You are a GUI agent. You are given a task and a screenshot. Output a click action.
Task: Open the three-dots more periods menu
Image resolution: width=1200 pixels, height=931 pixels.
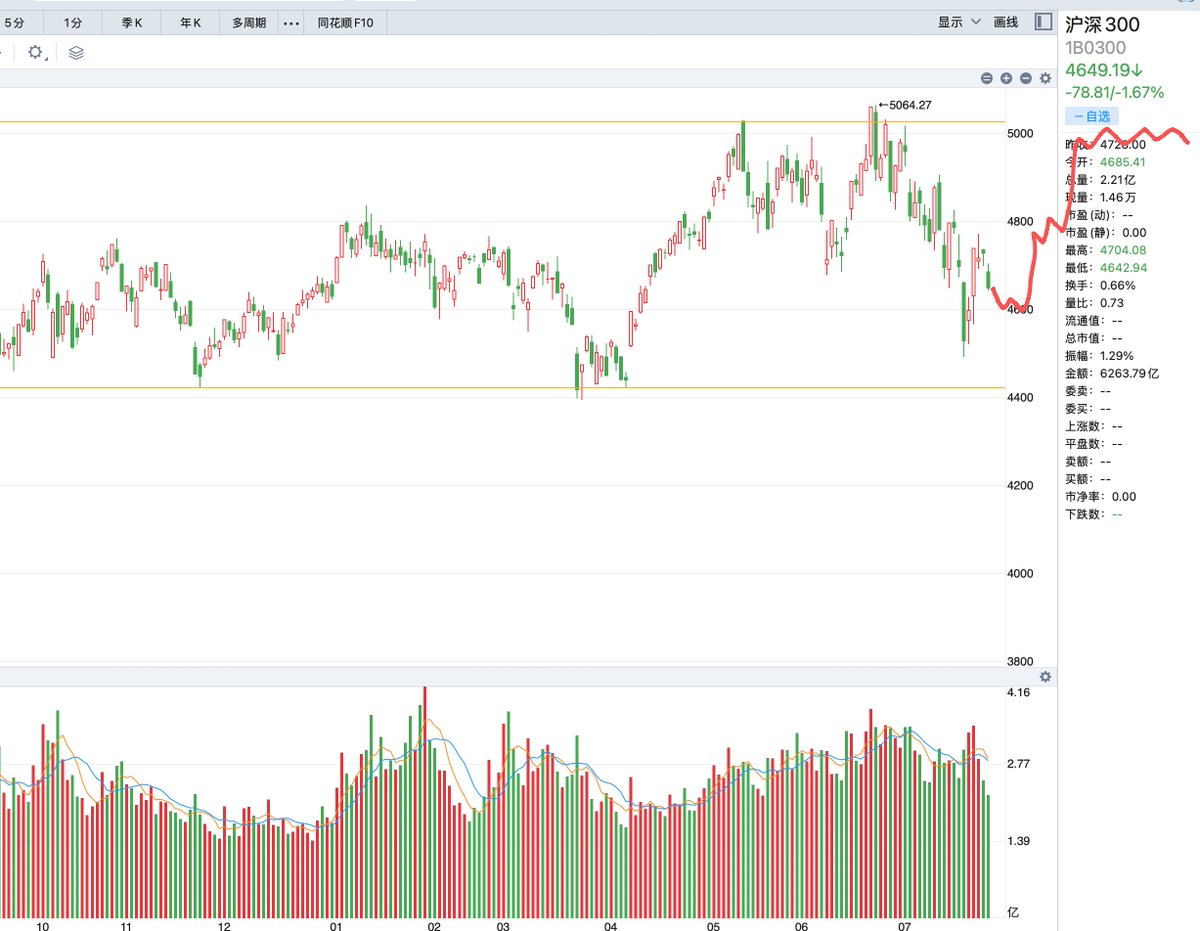[291, 22]
